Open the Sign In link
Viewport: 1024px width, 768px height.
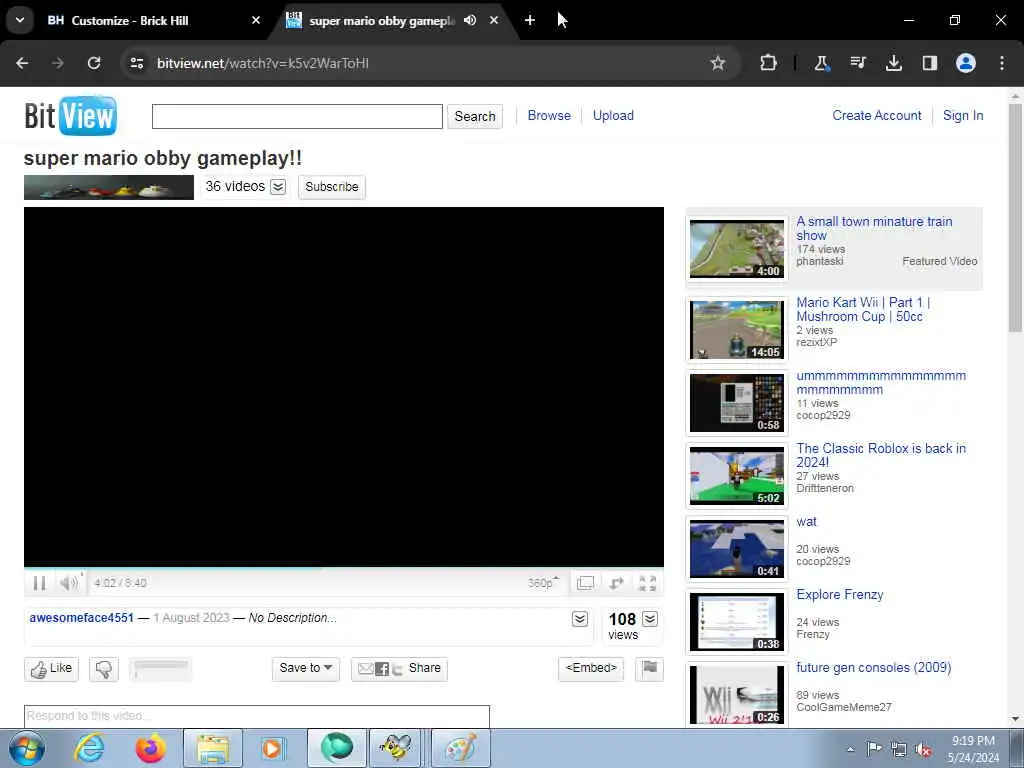963,116
